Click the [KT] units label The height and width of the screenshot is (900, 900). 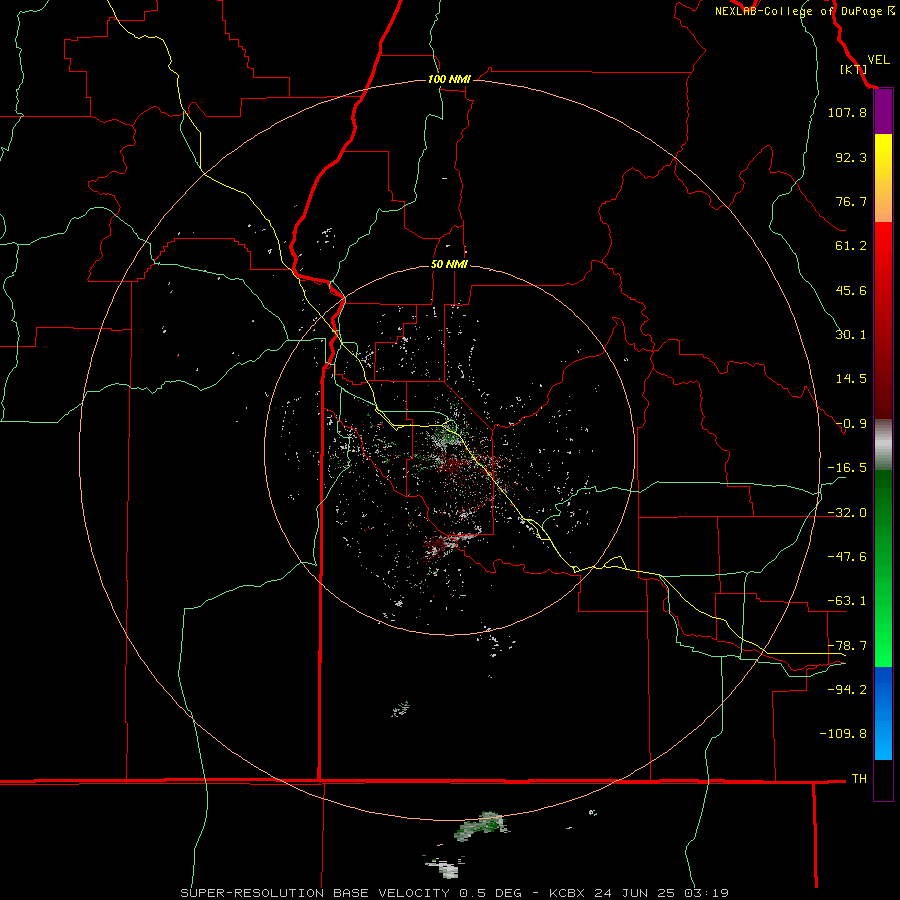pyautogui.click(x=854, y=69)
